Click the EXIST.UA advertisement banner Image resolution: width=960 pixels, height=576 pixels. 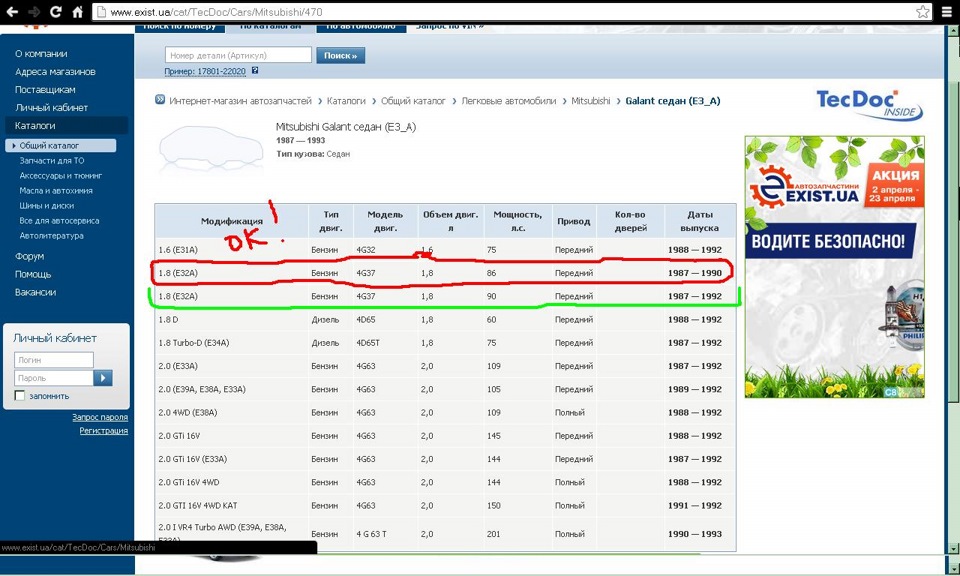(834, 267)
